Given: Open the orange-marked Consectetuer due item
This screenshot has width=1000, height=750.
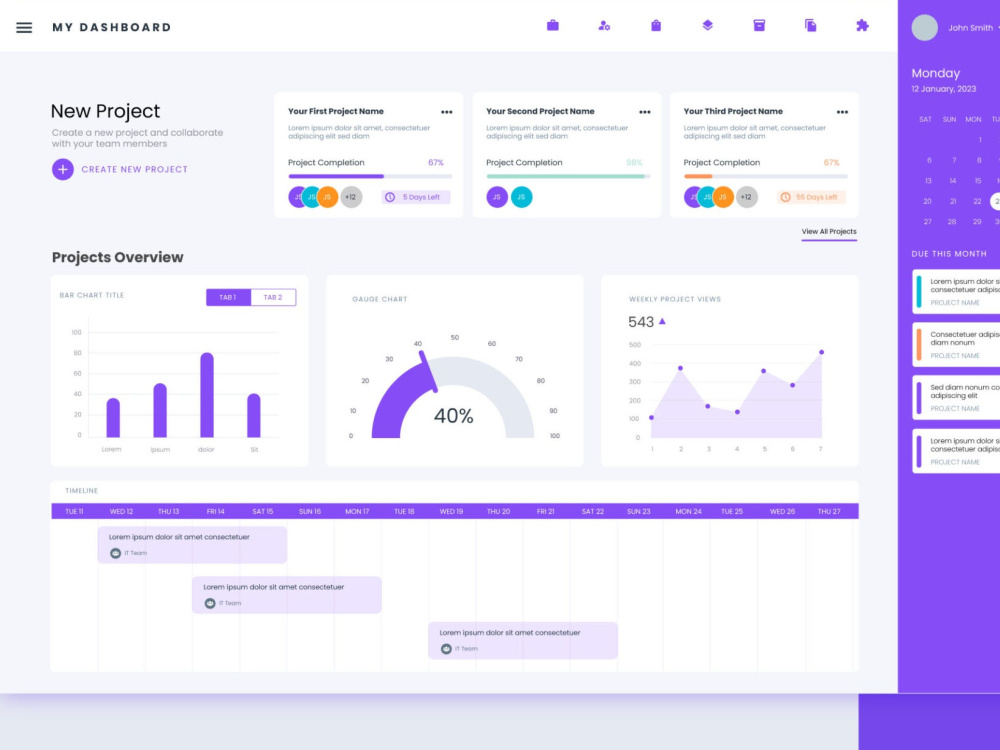Looking at the screenshot, I should pyautogui.click(x=956, y=344).
